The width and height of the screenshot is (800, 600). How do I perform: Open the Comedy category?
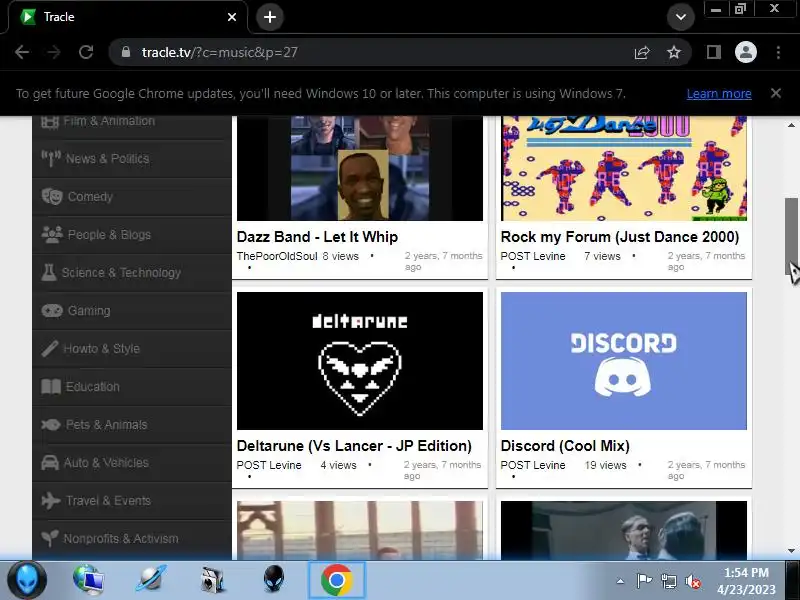click(132, 196)
